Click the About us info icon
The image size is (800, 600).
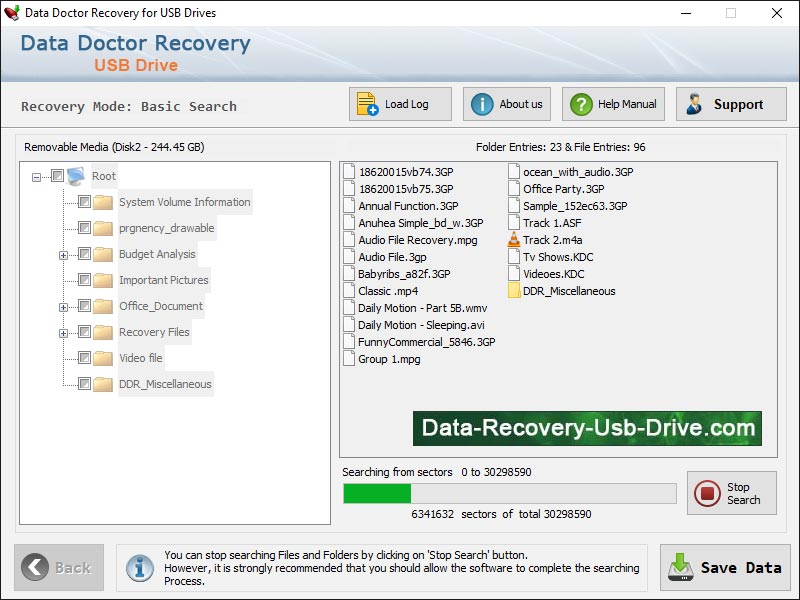tap(482, 104)
